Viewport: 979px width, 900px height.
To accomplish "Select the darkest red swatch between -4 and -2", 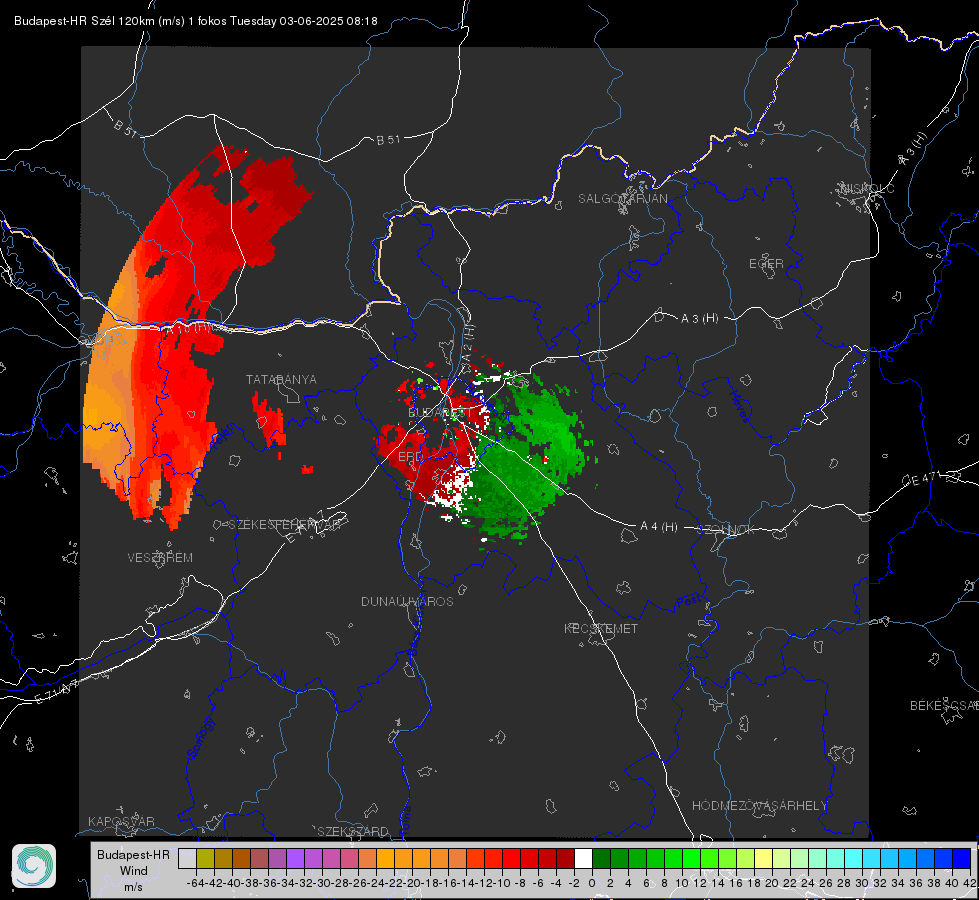I will pyautogui.click(x=565, y=858).
